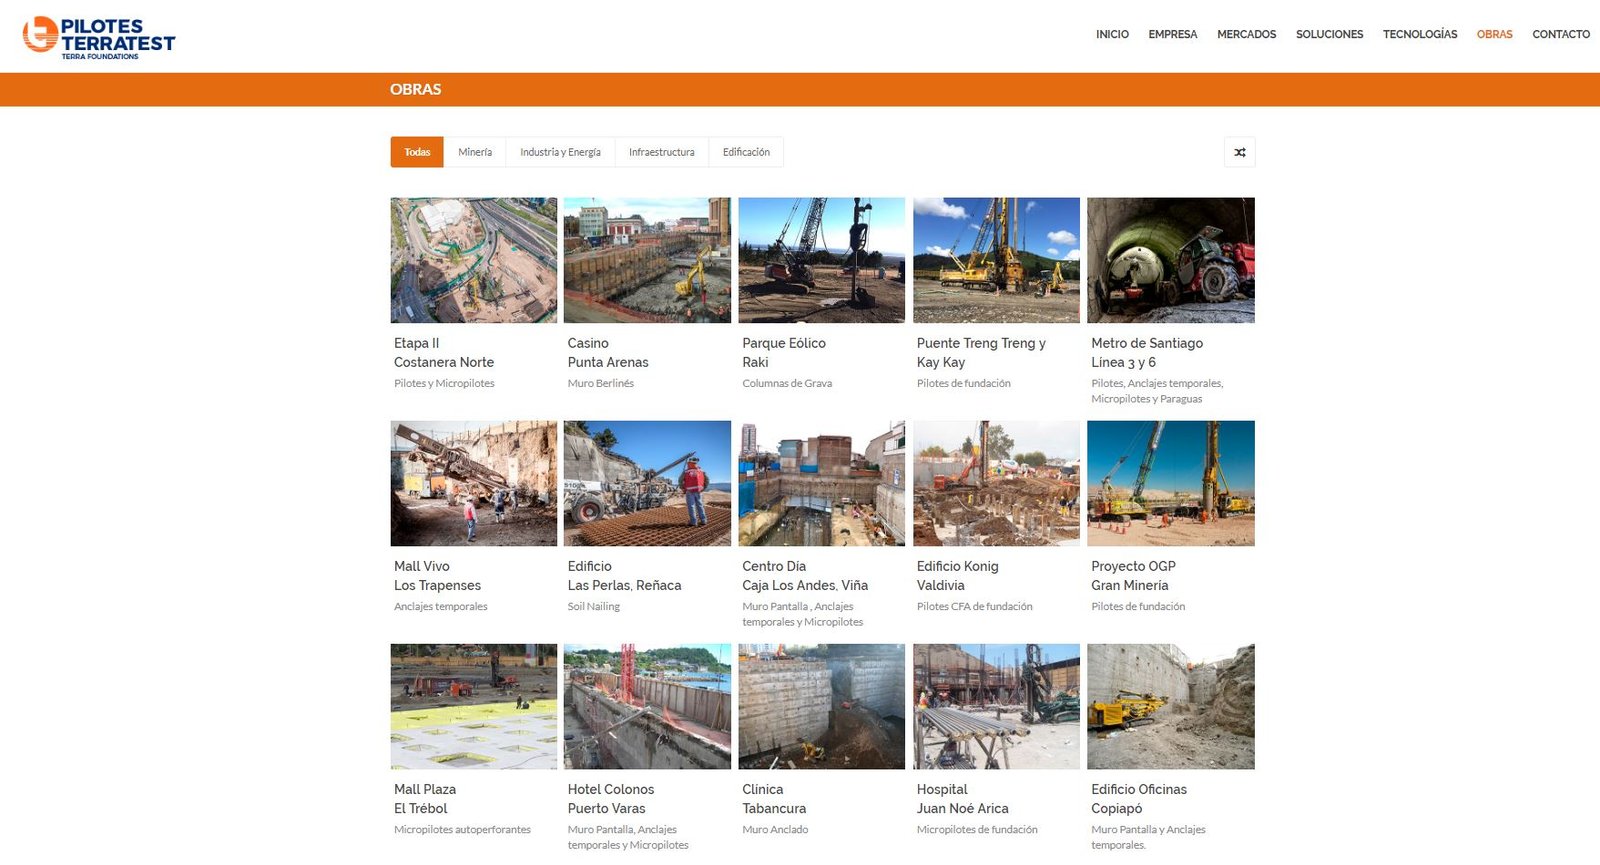Open the Parque Eólico Raki thumbnail
1600x865 pixels.
pyautogui.click(x=822, y=260)
